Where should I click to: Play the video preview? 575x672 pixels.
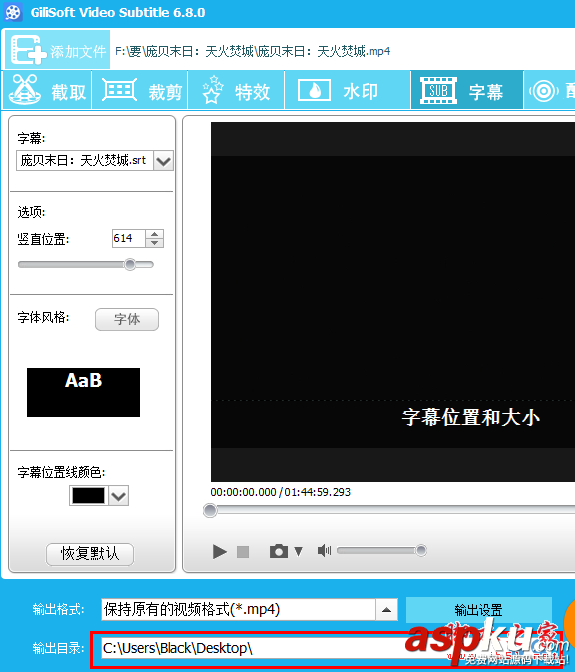[x=220, y=551]
